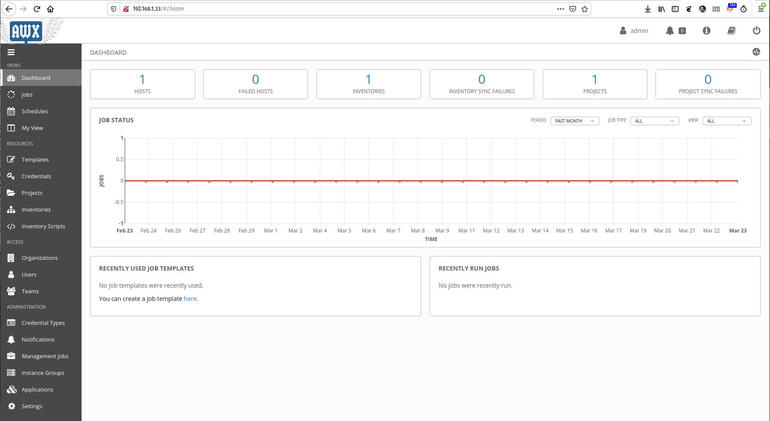Go to Jobs in the sidebar
The height and width of the screenshot is (421, 770).
(27, 95)
